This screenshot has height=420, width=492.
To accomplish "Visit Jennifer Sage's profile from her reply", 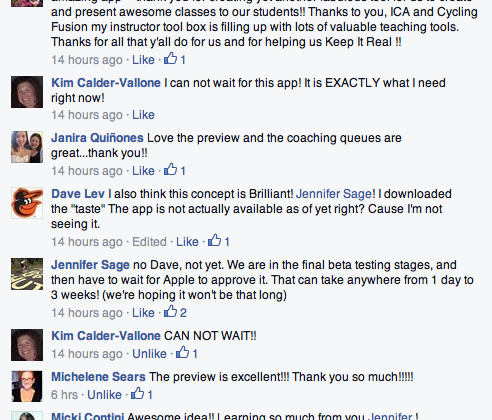I will tap(90, 265).
